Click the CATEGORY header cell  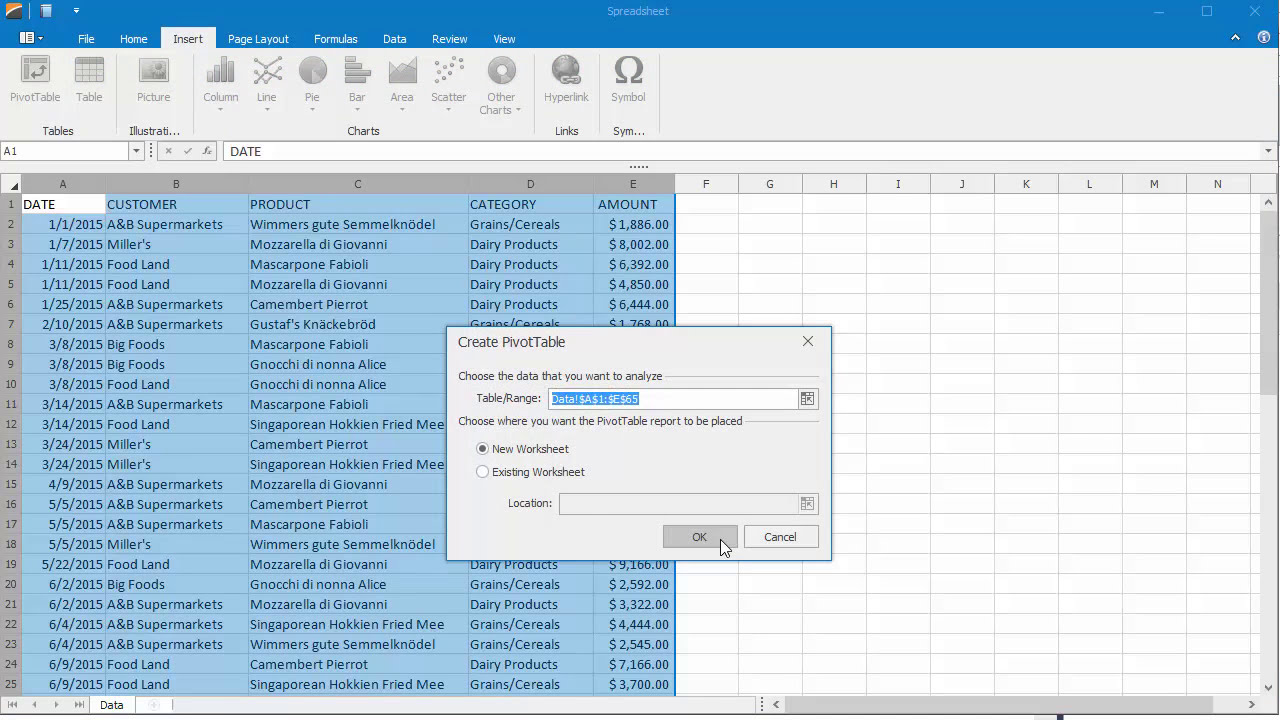(x=531, y=204)
